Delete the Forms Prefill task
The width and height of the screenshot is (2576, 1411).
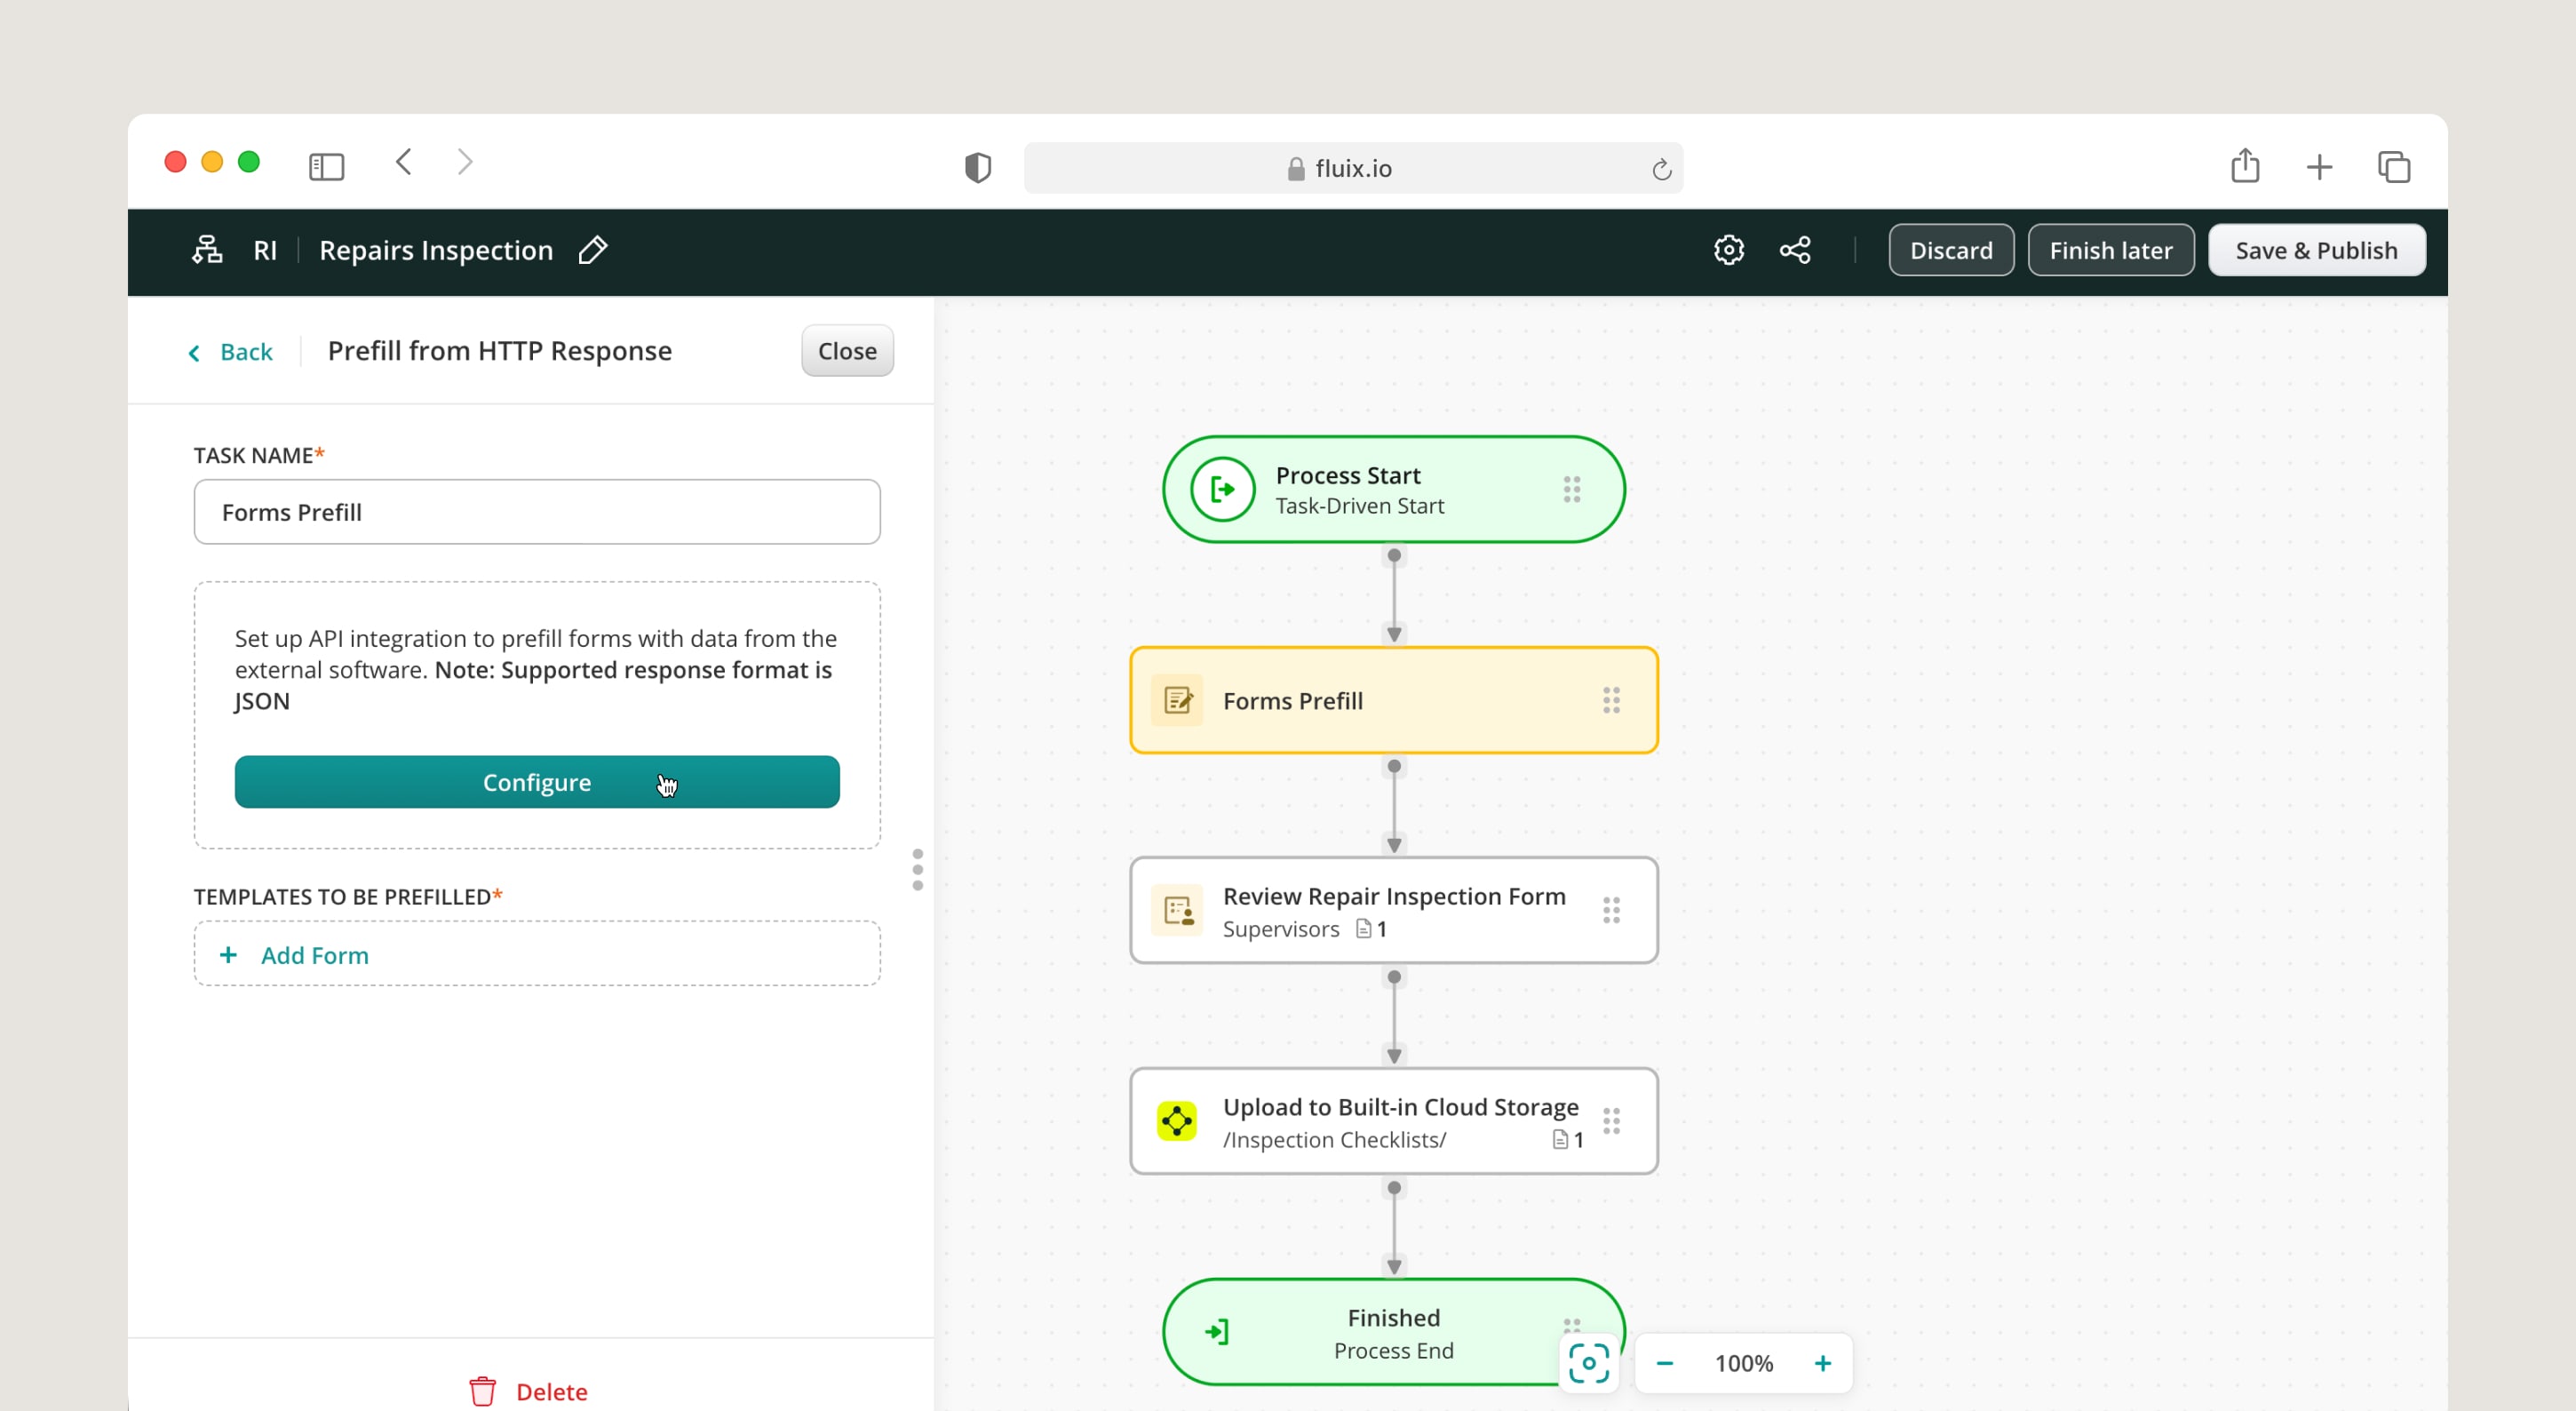[528, 1391]
